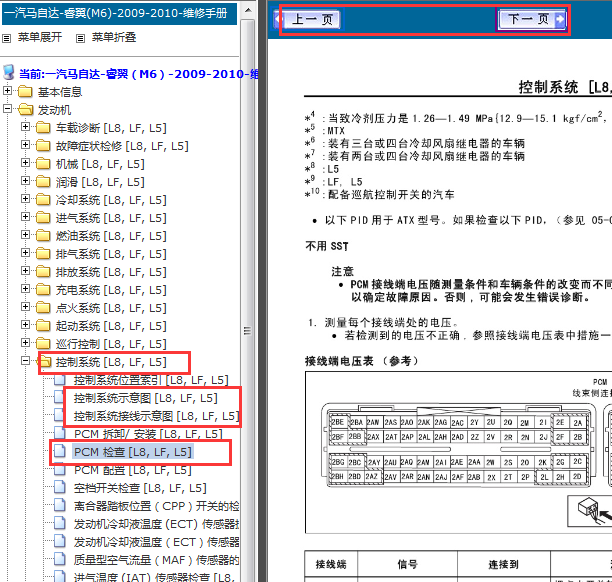Click the 菜单展开 list icon
This screenshot has width=612, height=582.
point(7,38)
